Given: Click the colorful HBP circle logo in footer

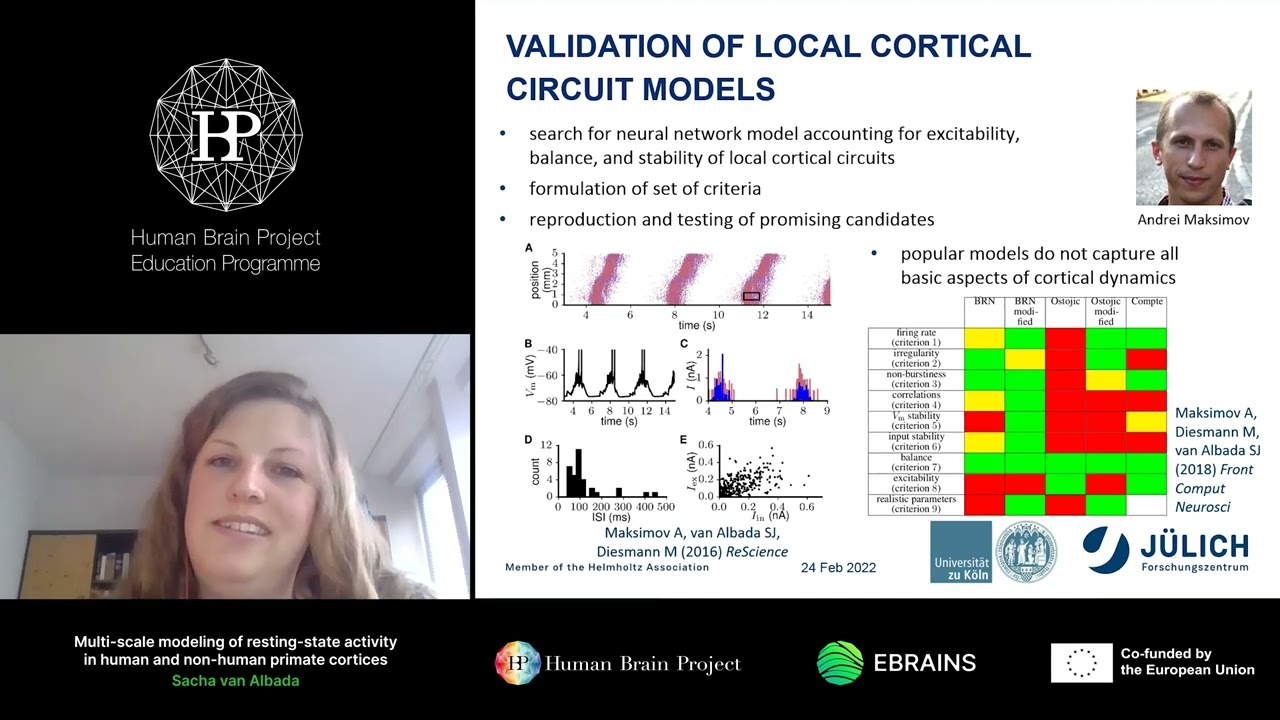Looking at the screenshot, I should (518, 663).
